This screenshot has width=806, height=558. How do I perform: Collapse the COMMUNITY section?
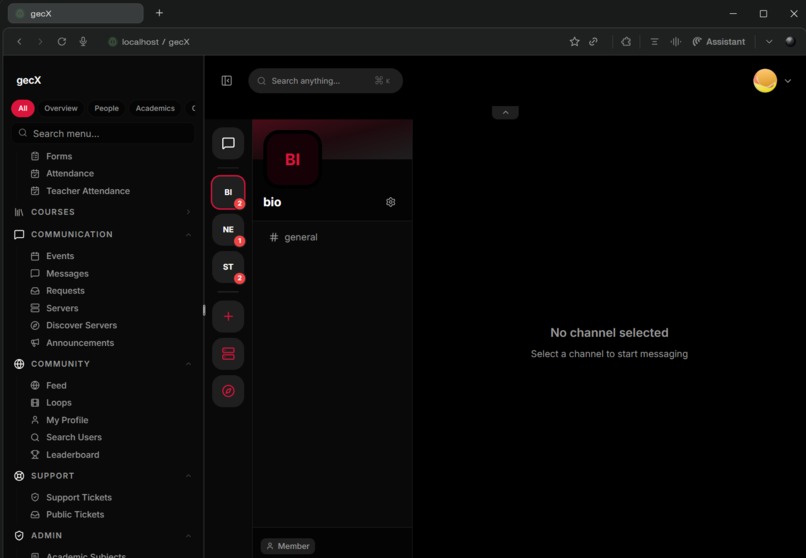pos(103,364)
